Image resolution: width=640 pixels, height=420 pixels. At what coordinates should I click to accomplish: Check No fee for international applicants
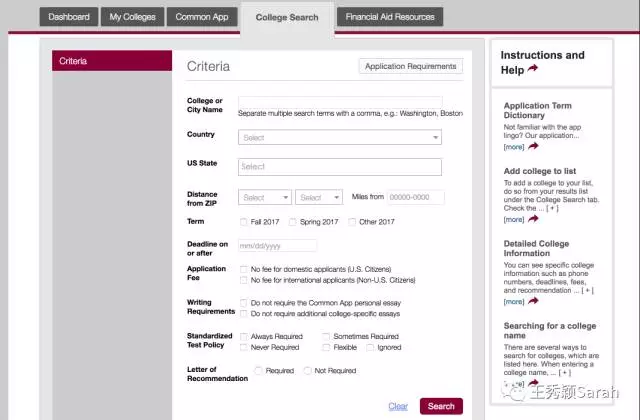pyautogui.click(x=244, y=280)
